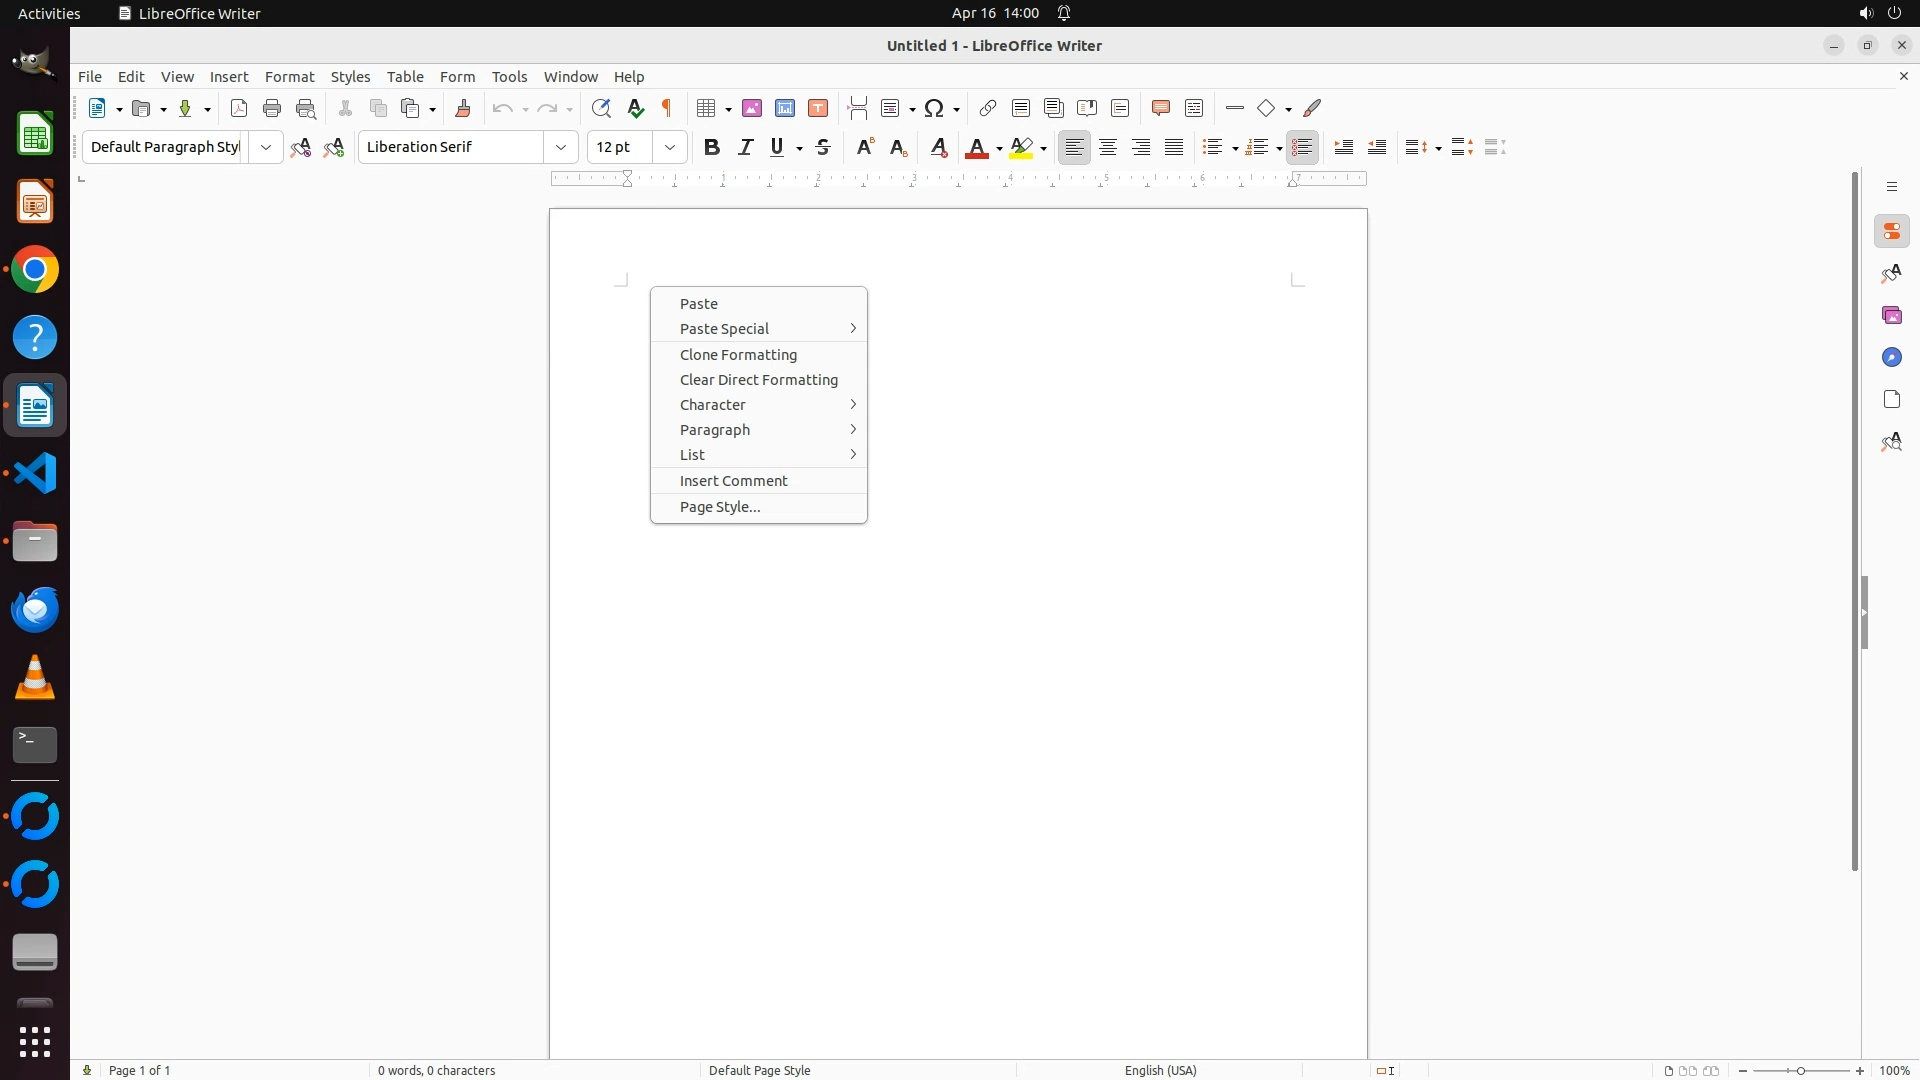Click the Insert Hyperlink icon
This screenshot has height=1080, width=1920.
pos(988,108)
